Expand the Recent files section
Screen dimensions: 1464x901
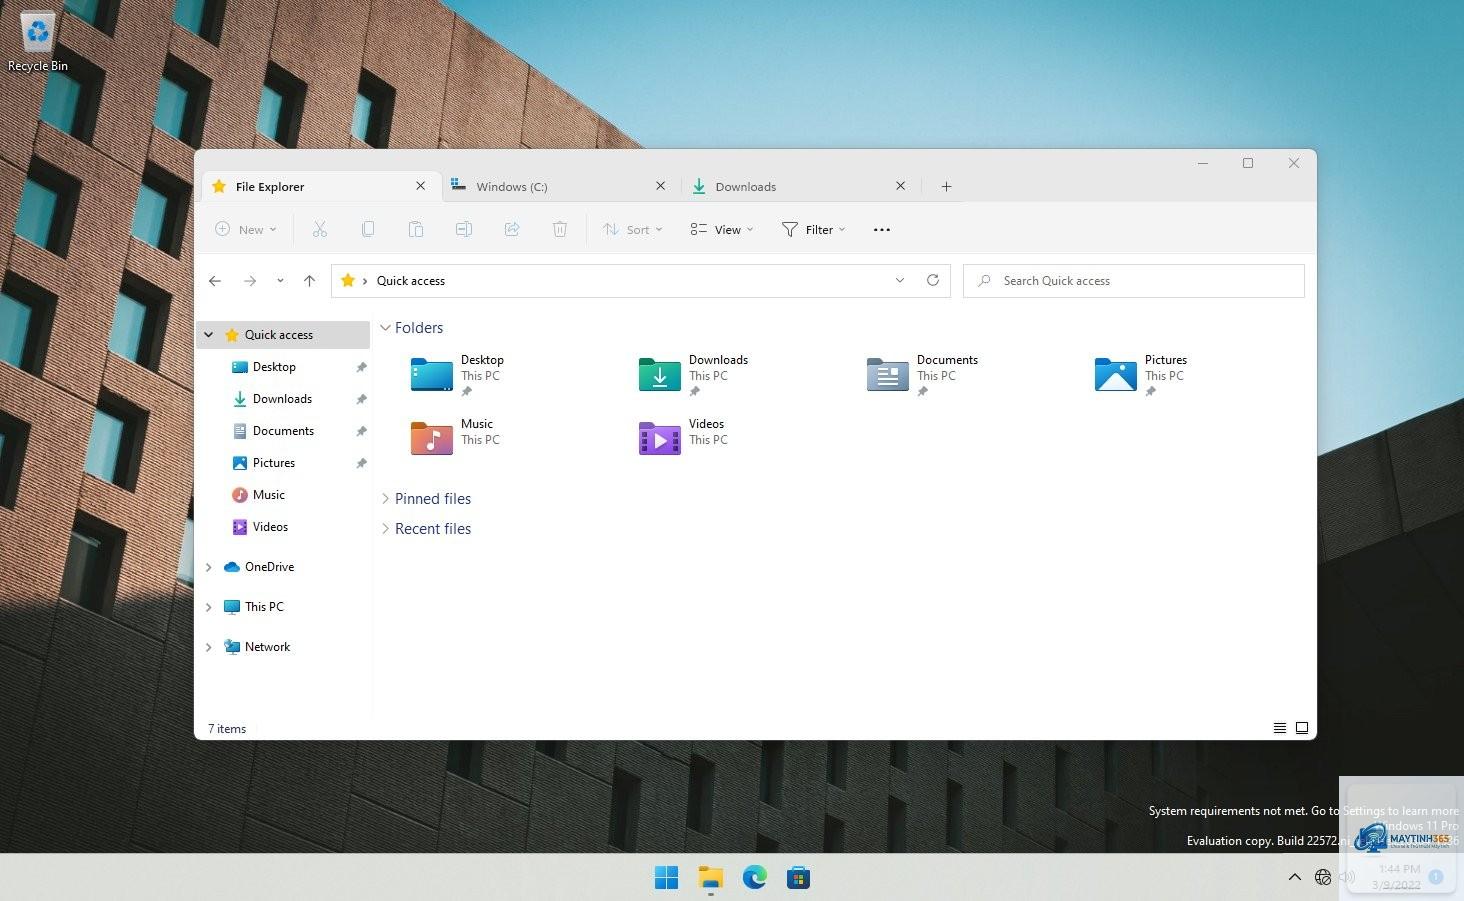click(x=385, y=529)
